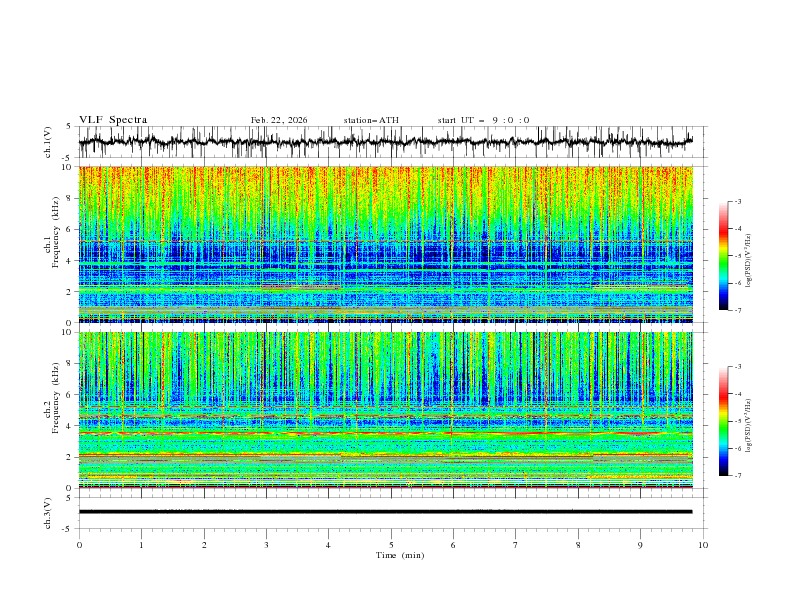The image size is (792, 612).
Task: Click the time axis tick label '3'
Action: click(266, 545)
